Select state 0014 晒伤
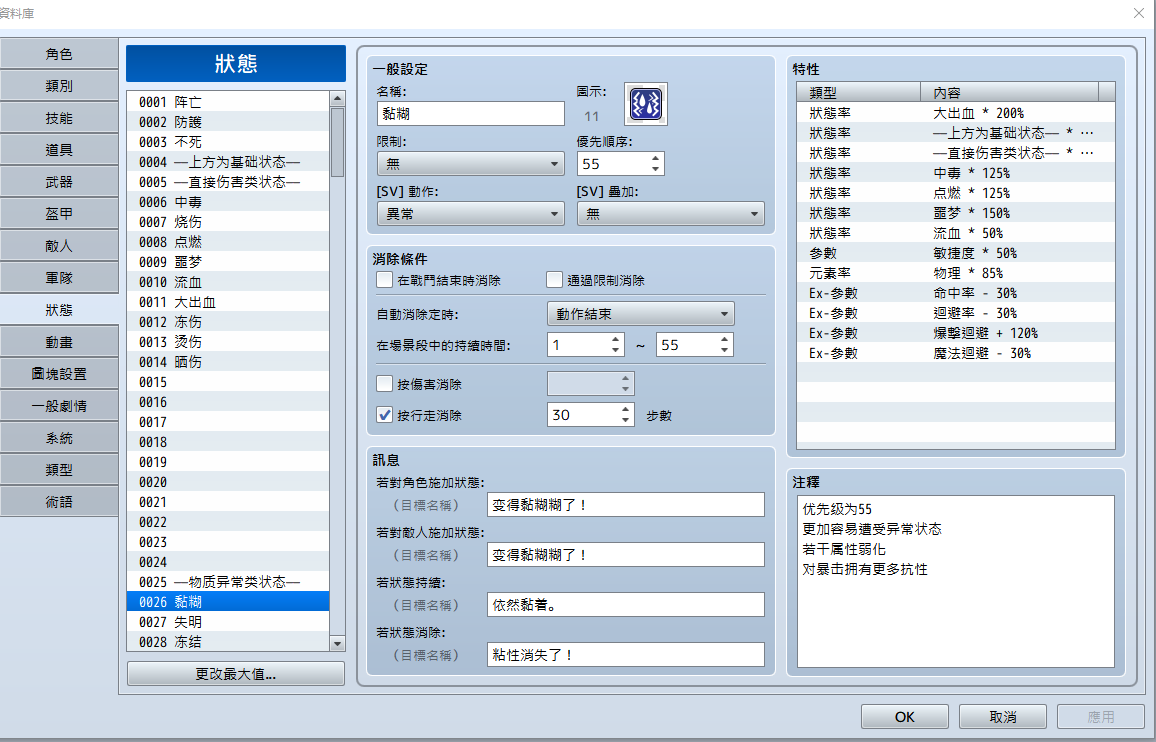The image size is (1156, 742). tap(228, 361)
